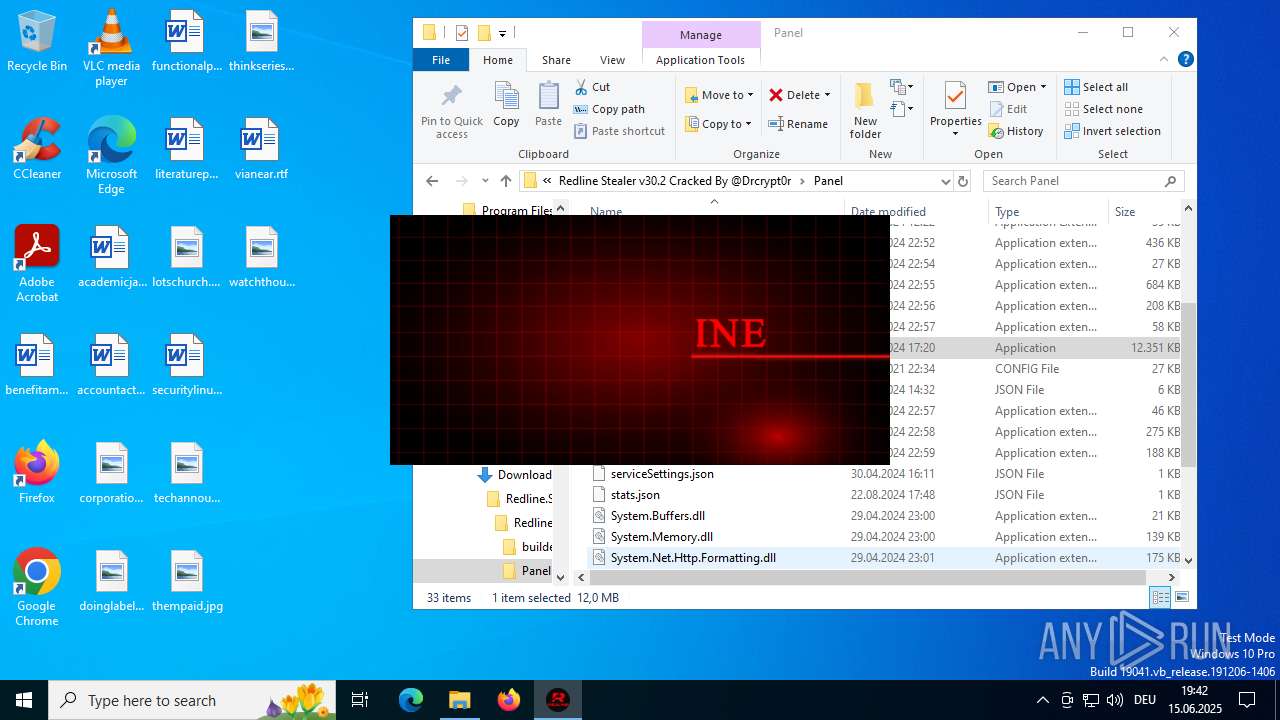Open the Recycle Bin desktop icon
Viewport: 1280px width, 720px height.
point(37,41)
